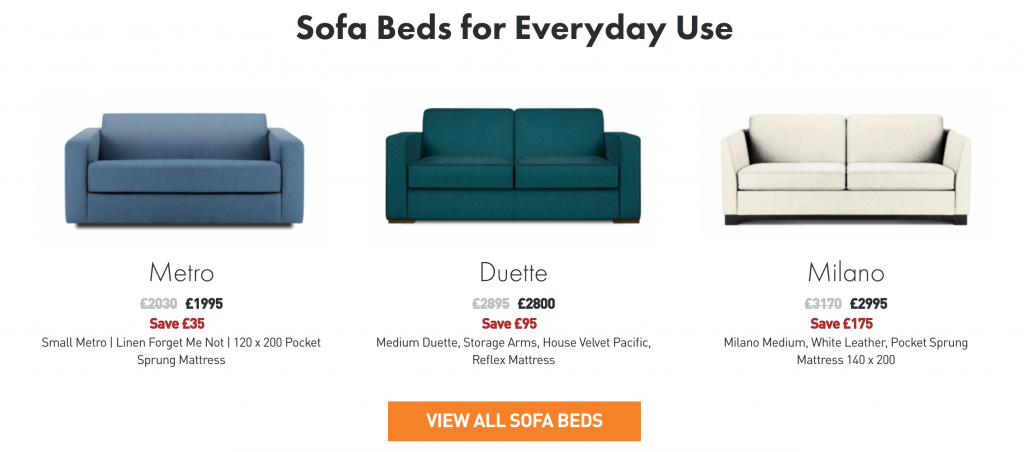The width and height of the screenshot is (1024, 452).
Task: Open the Milano product title
Action: [x=845, y=272]
